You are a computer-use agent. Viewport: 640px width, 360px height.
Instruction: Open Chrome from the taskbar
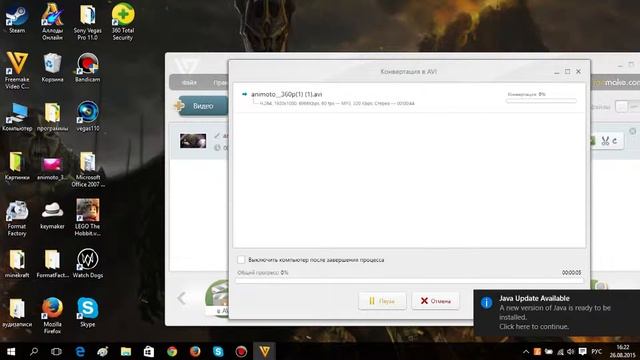(x=172, y=351)
